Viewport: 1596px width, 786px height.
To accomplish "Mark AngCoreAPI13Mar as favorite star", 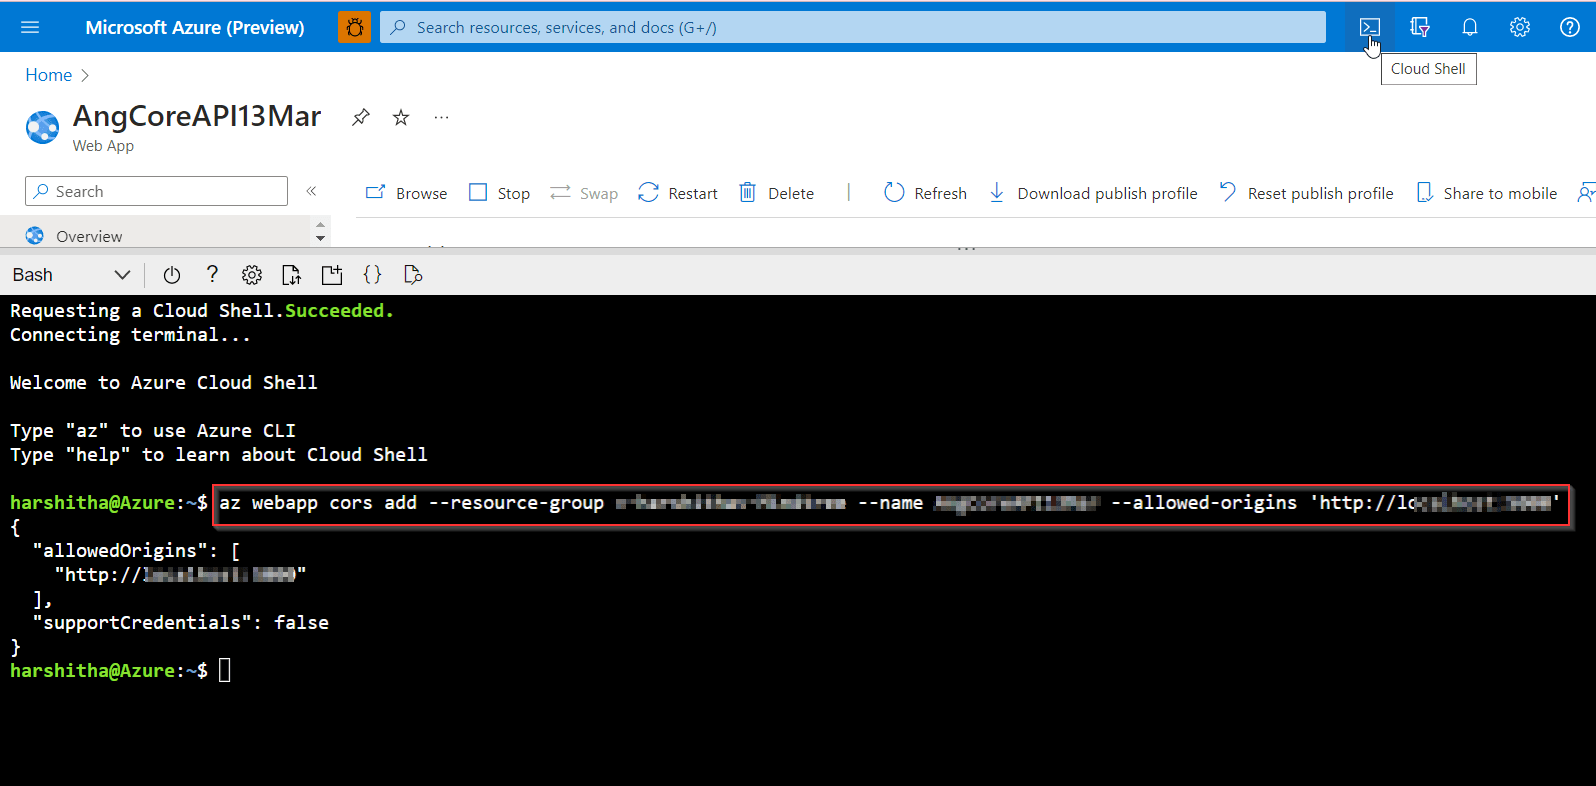I will click(x=401, y=117).
